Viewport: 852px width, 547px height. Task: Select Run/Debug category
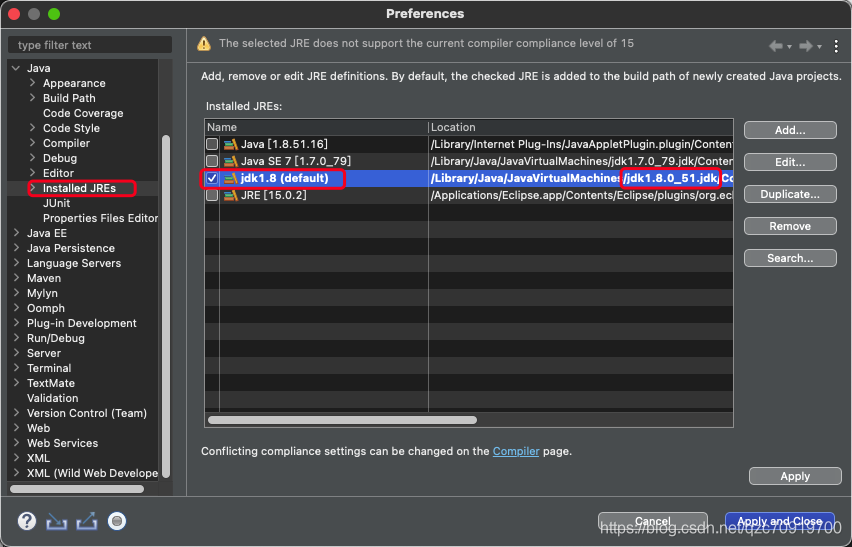pos(56,338)
